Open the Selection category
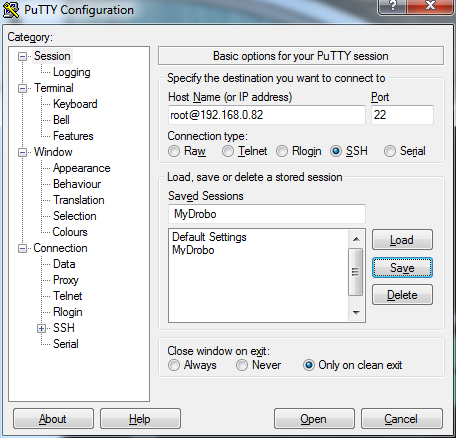The width and height of the screenshot is (456, 438). 75,216
